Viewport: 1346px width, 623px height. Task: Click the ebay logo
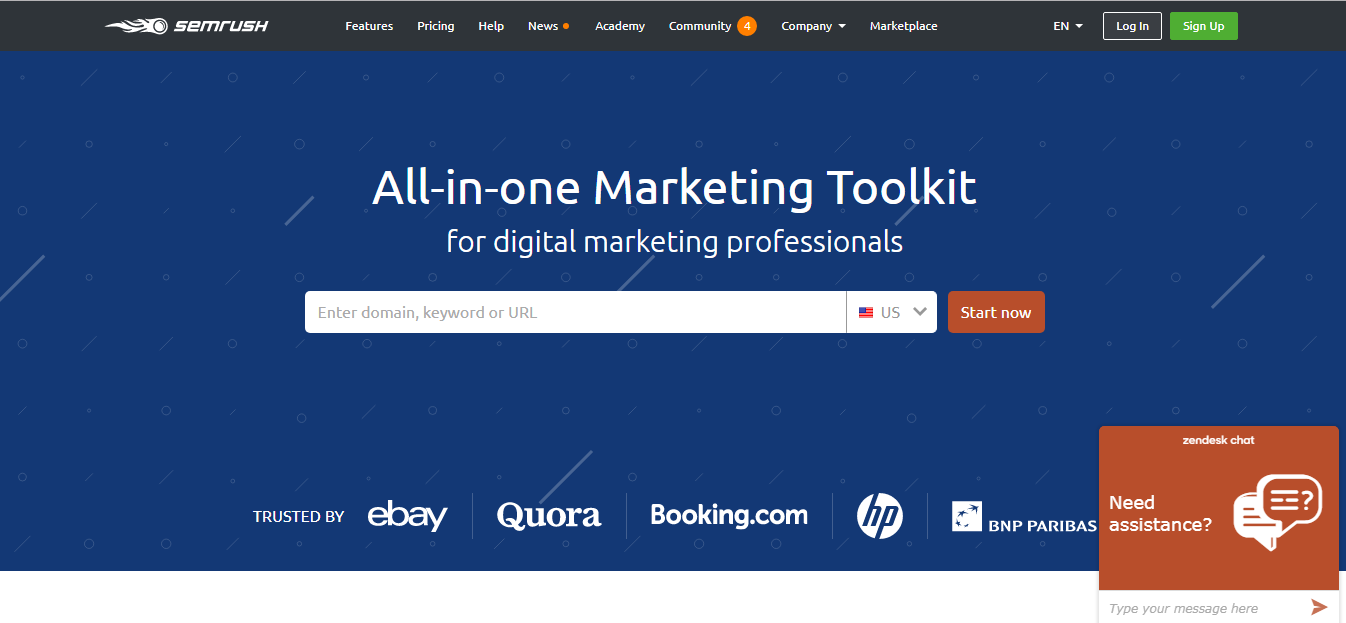[407, 515]
